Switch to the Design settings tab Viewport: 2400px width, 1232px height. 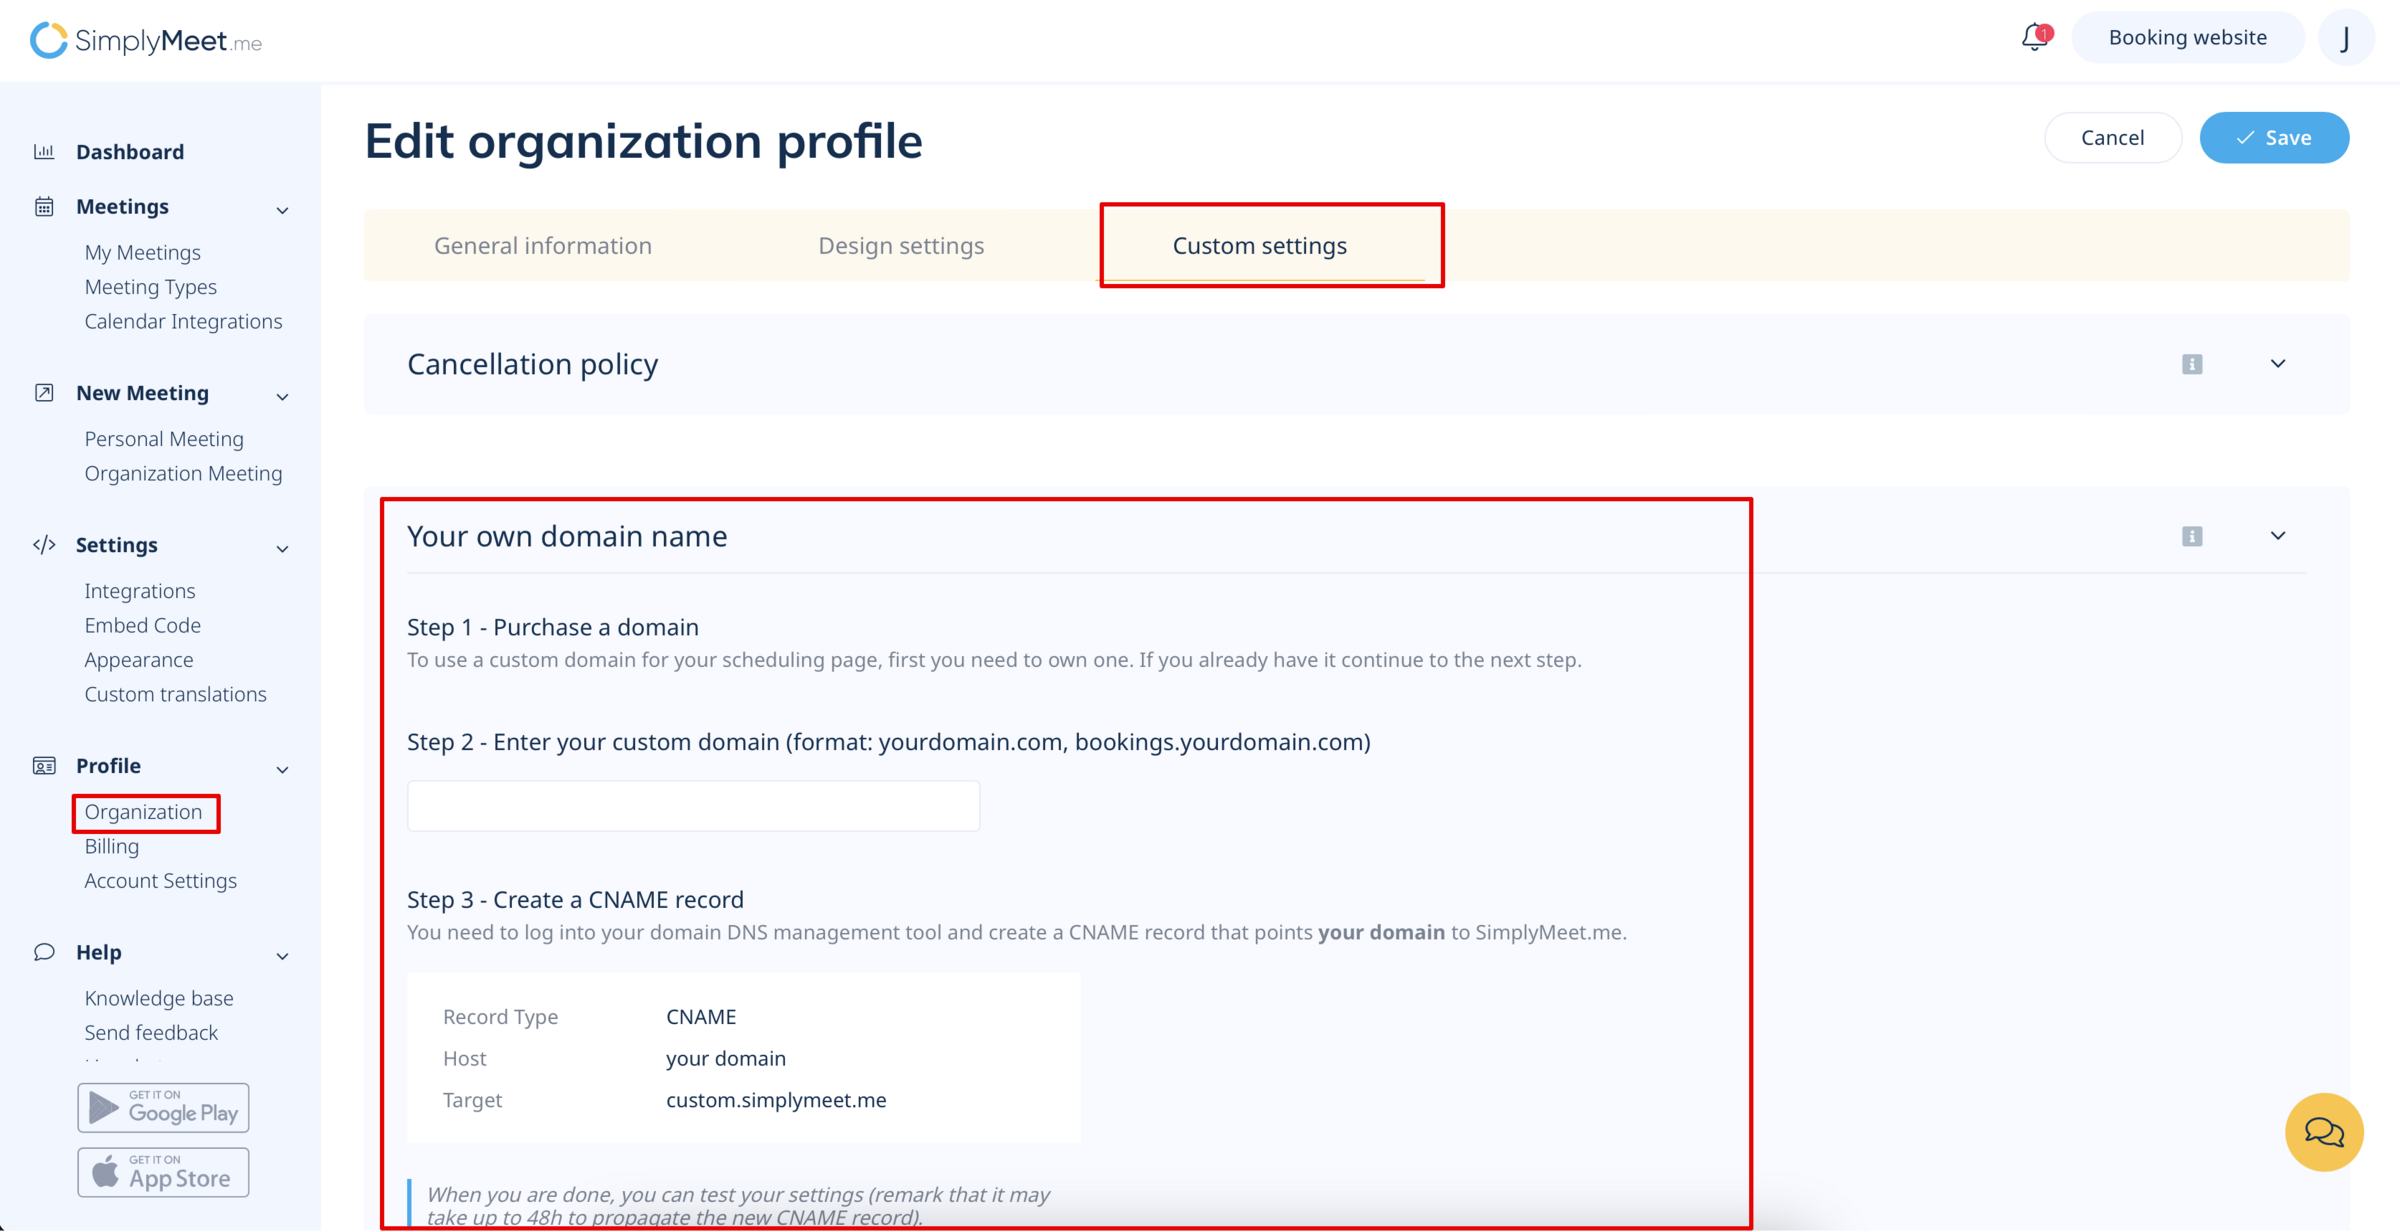coord(900,245)
